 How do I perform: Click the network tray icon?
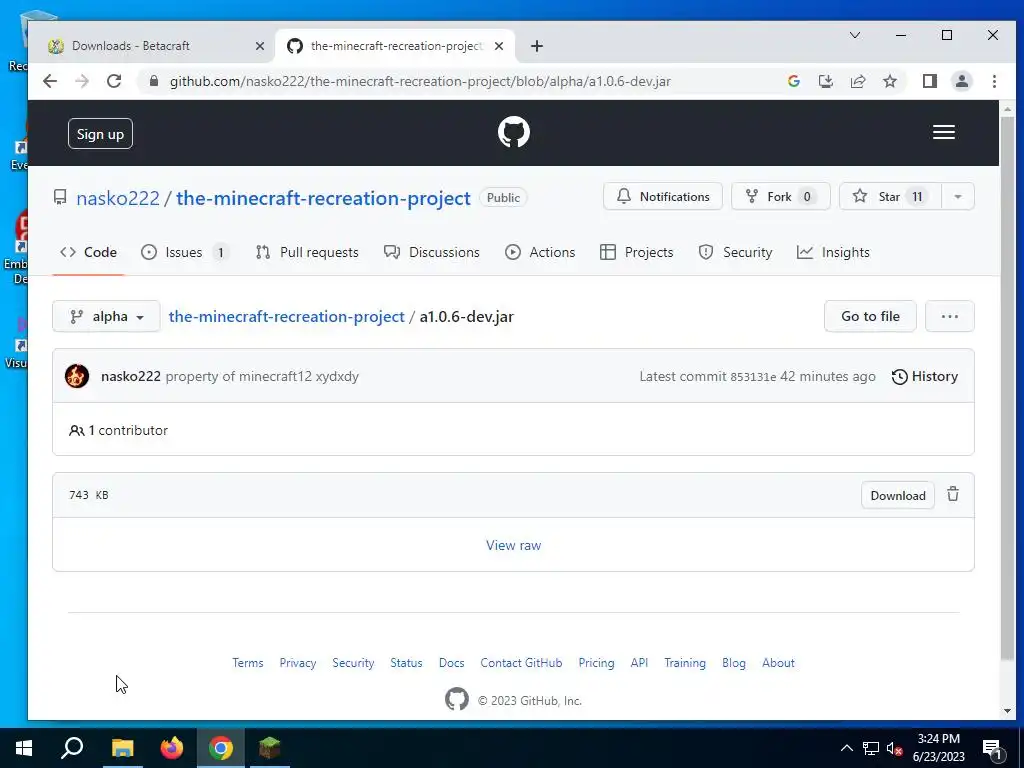(x=871, y=748)
